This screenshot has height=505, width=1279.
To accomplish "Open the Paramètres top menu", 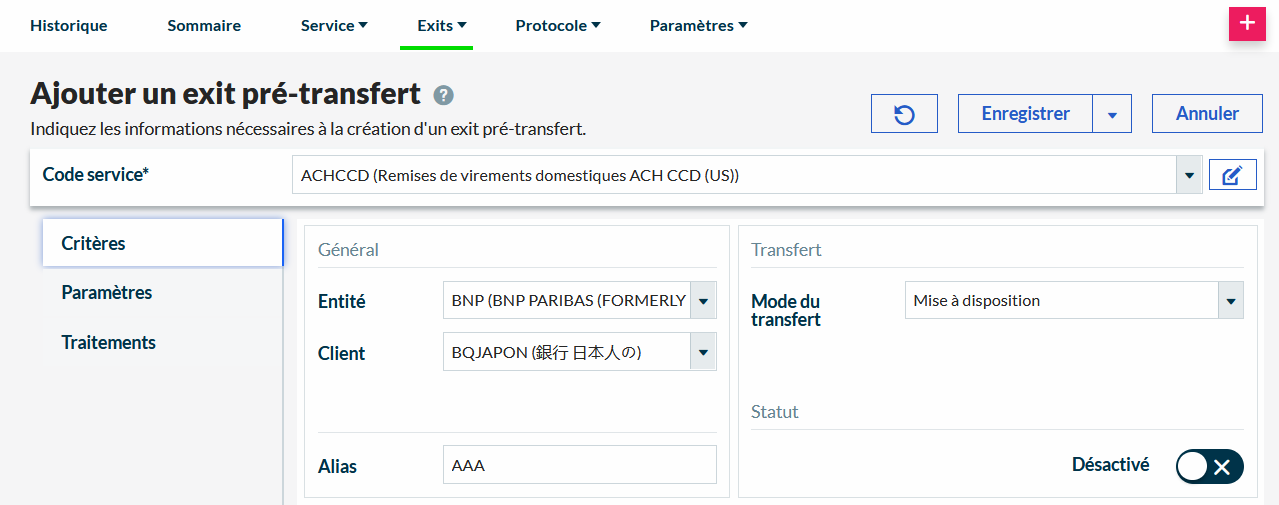I will click(x=698, y=25).
